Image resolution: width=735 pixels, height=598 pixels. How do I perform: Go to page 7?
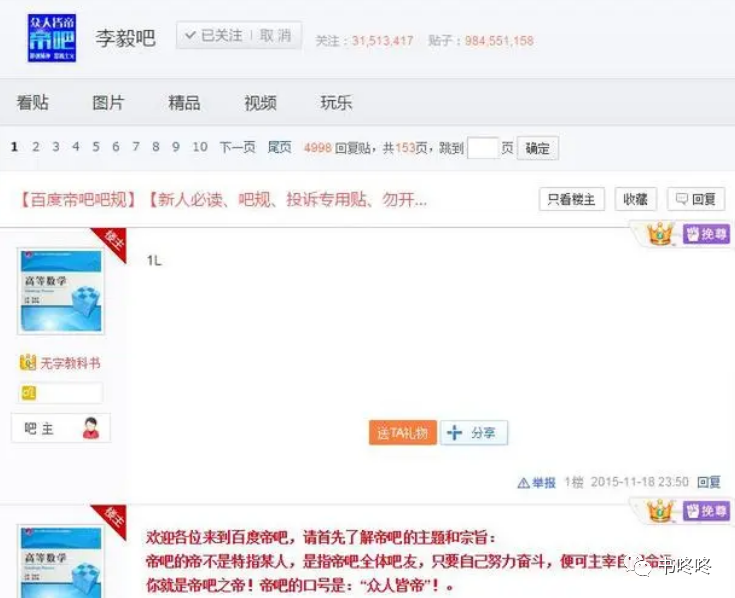(136, 147)
